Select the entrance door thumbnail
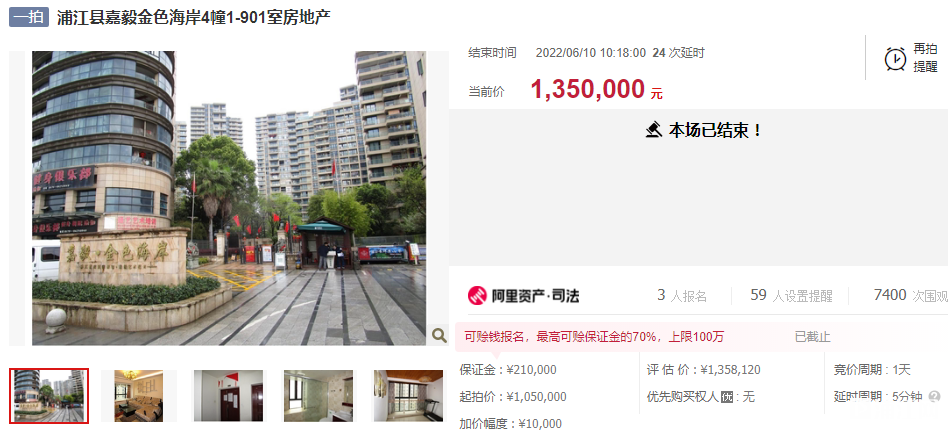Image resolution: width=948 pixels, height=437 pixels. coord(229,396)
